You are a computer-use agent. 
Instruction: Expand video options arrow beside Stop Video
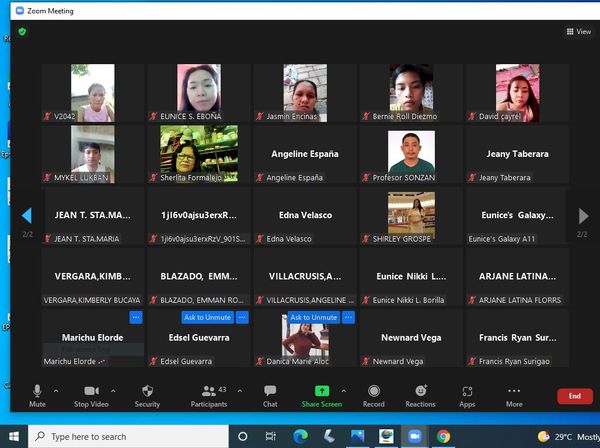point(114,391)
